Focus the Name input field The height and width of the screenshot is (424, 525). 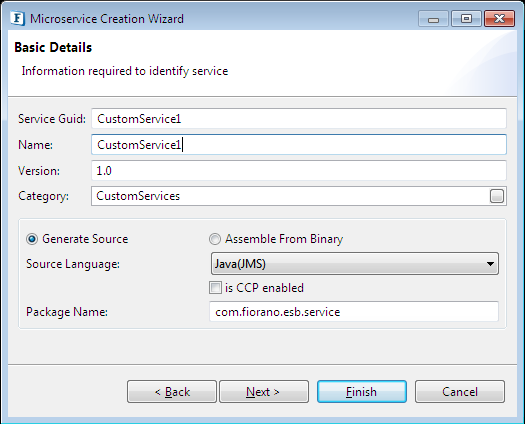[x=299, y=145]
